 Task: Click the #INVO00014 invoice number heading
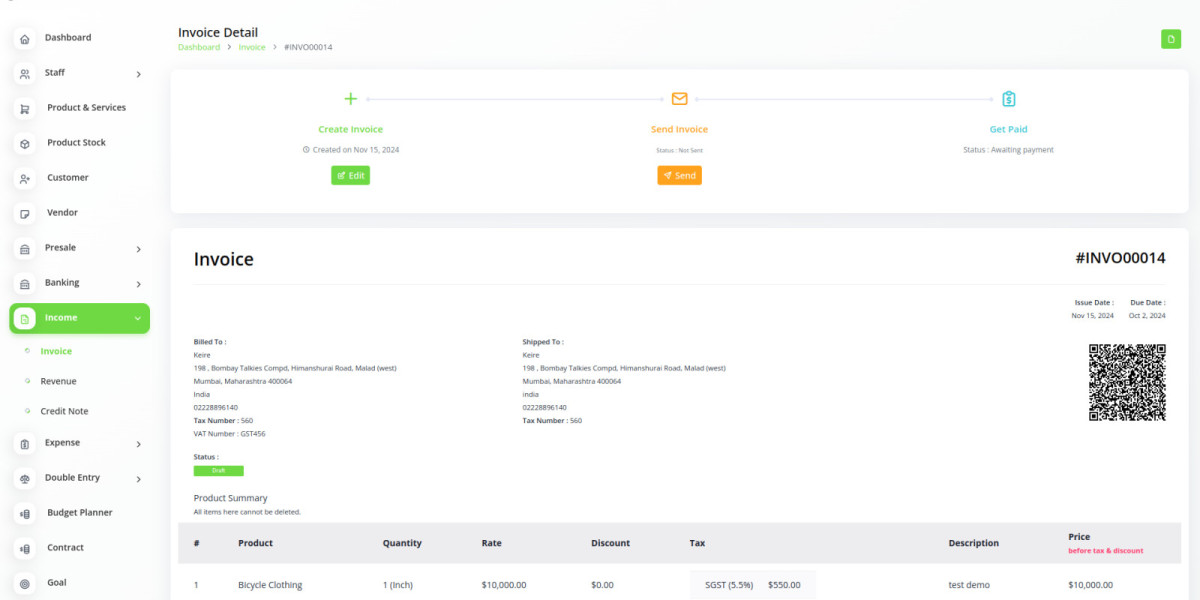[1120, 258]
